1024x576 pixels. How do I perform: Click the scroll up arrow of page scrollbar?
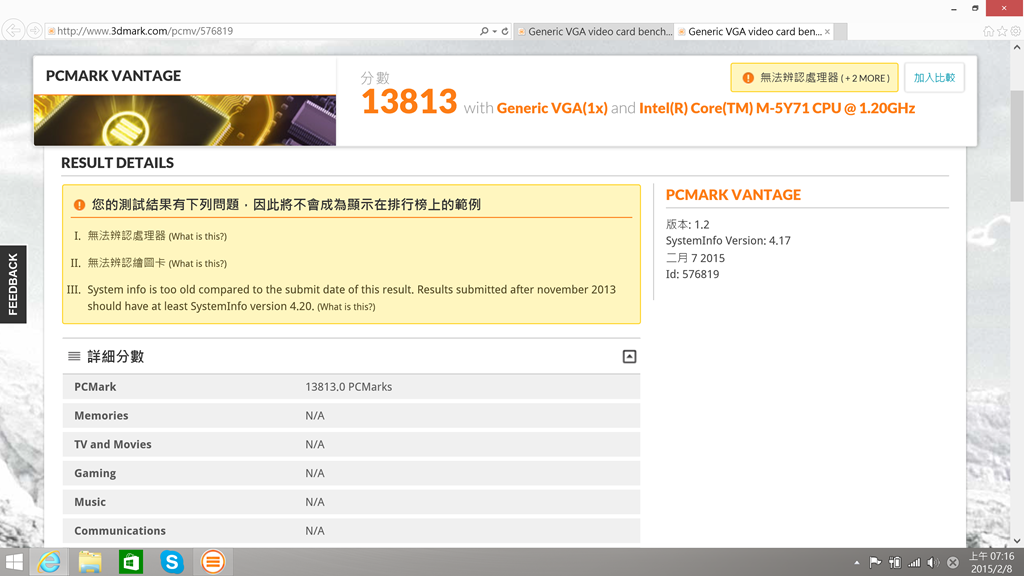pos(1017,47)
